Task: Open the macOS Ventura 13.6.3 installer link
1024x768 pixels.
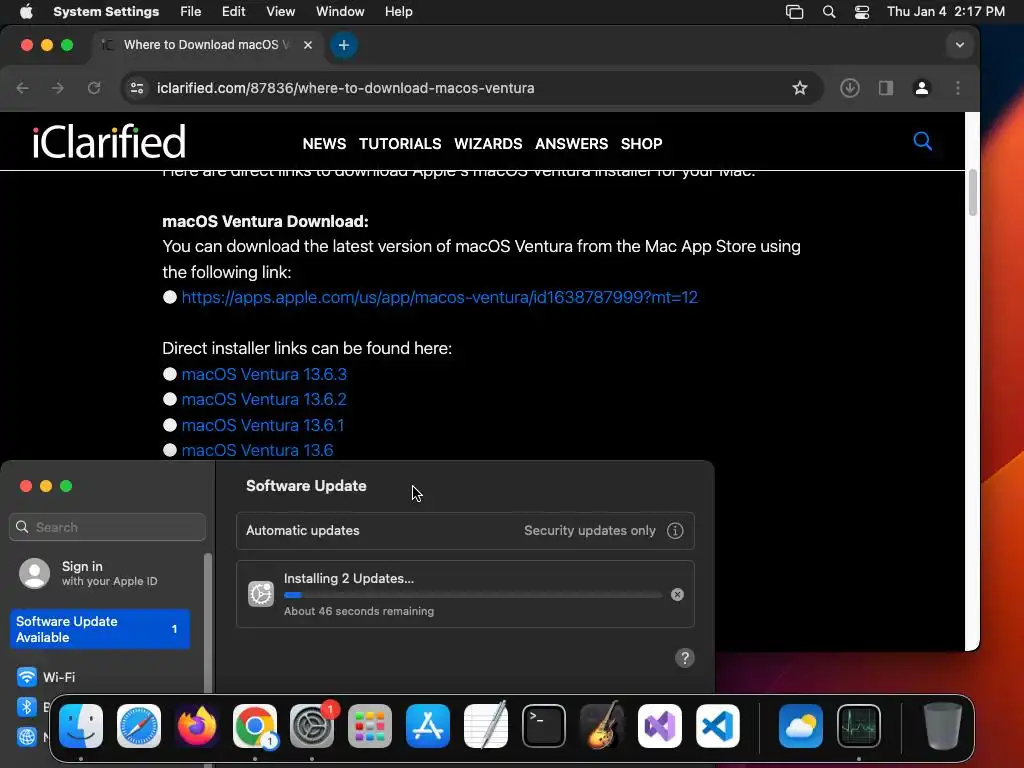Action: [x=264, y=374]
